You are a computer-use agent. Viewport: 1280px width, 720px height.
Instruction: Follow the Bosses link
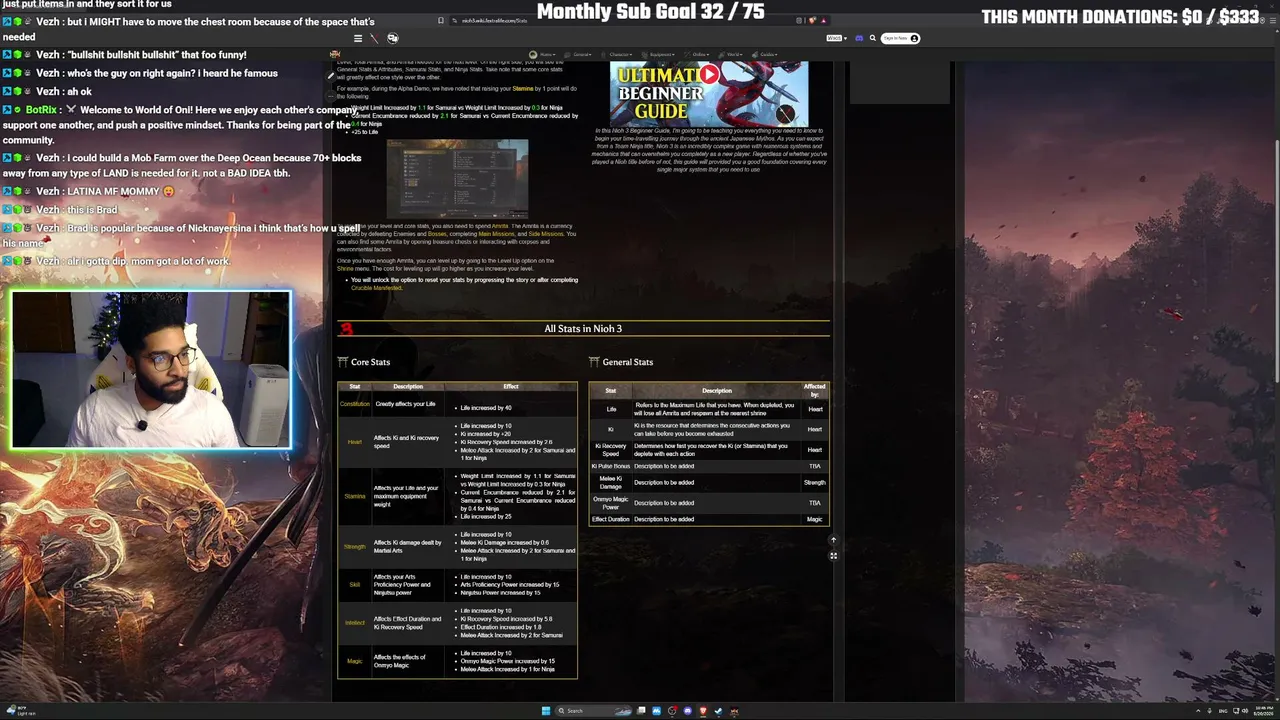point(437,234)
